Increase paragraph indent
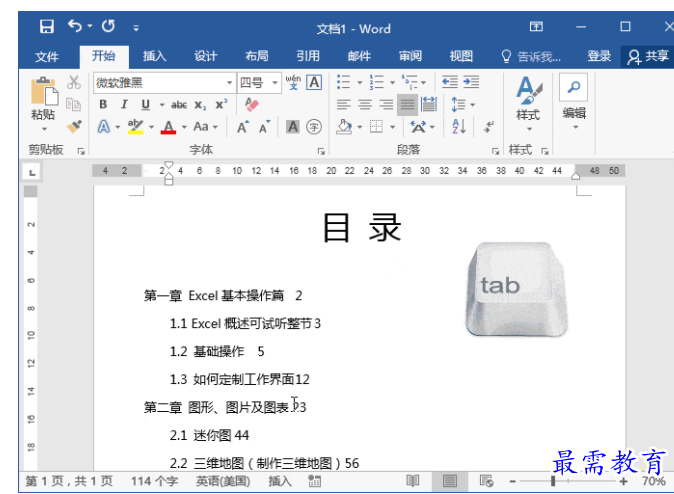 click(471, 82)
